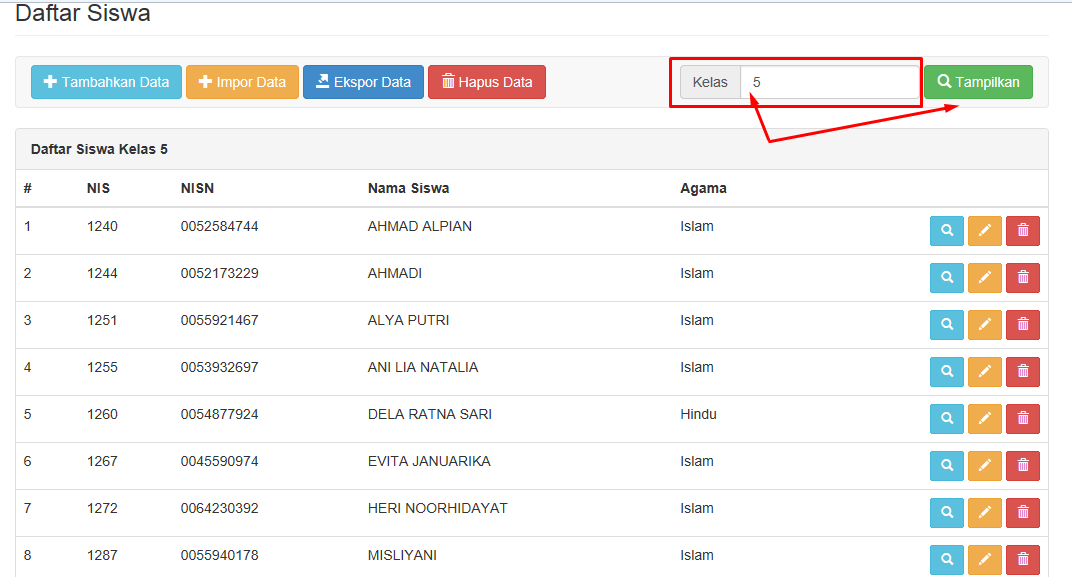The height and width of the screenshot is (577, 1072).
Task: Click the Kelas label addon
Action: 710,82
